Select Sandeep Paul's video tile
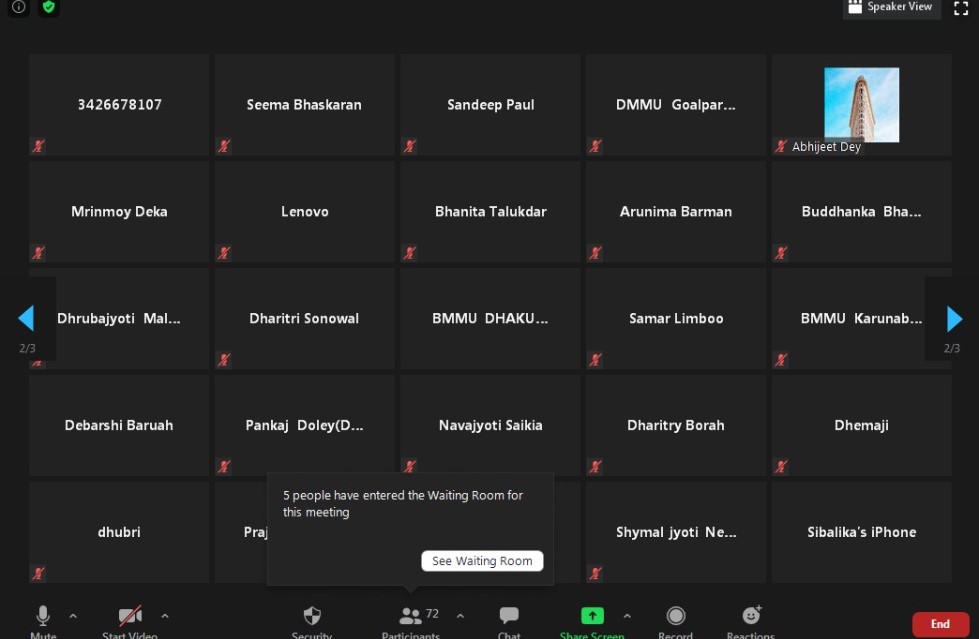The width and height of the screenshot is (979, 639). [x=490, y=104]
